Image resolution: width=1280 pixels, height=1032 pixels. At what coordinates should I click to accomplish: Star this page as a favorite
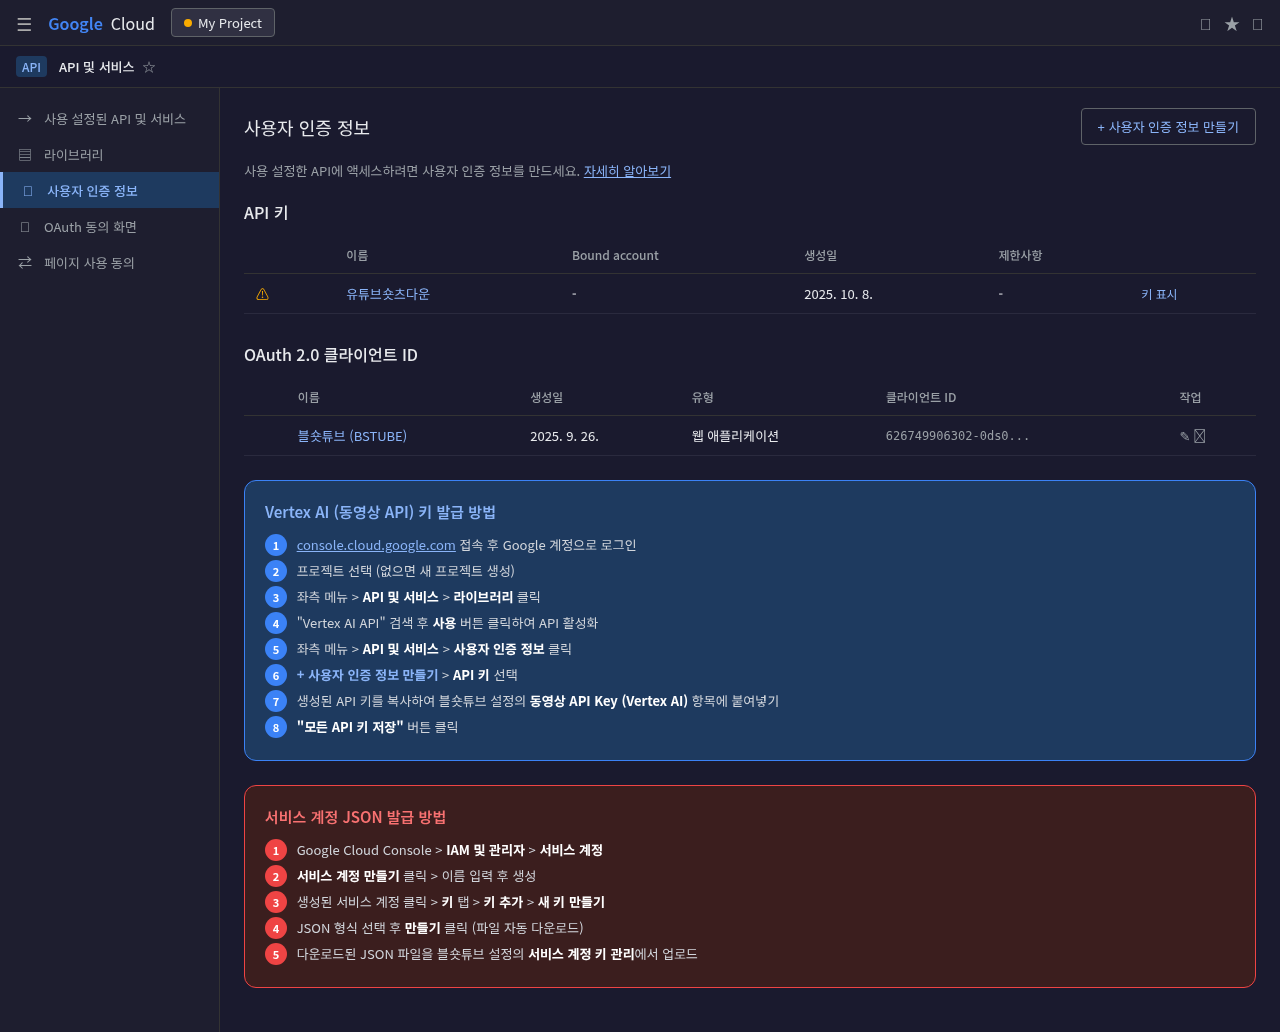click(x=1231, y=23)
